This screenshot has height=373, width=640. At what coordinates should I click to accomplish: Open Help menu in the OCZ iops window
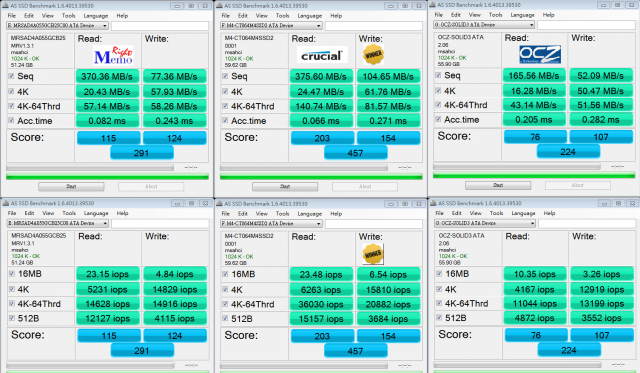549,213
